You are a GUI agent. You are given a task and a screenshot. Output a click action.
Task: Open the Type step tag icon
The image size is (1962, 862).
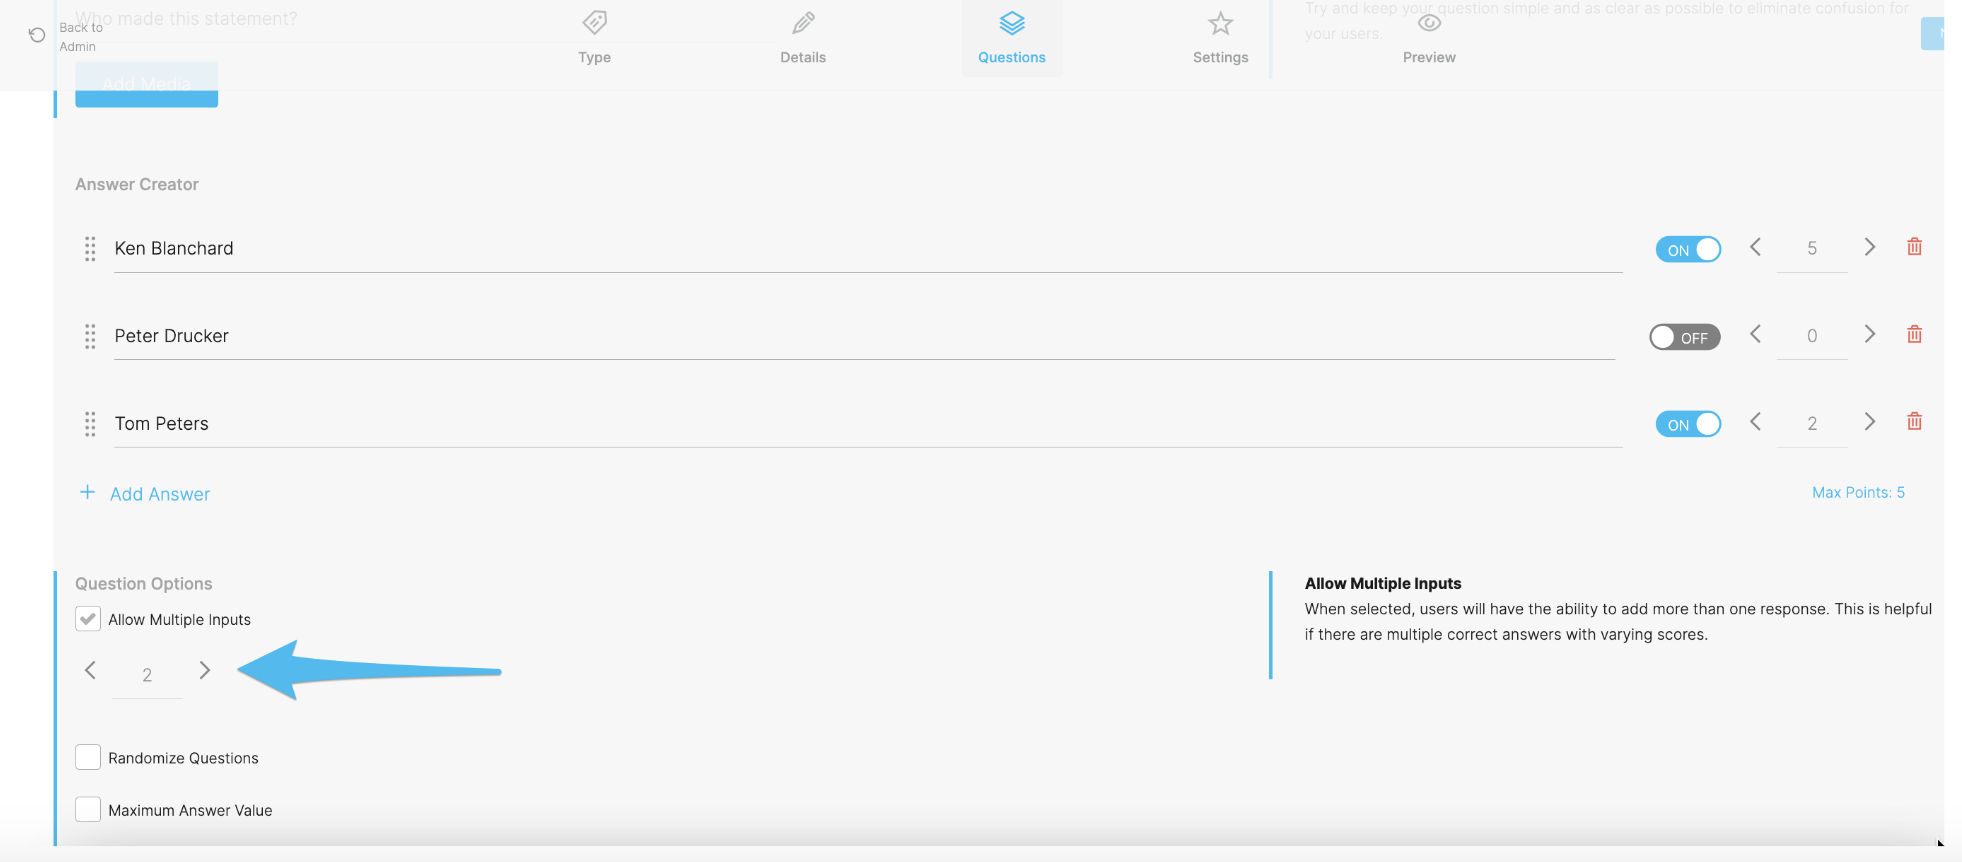pyautogui.click(x=595, y=22)
